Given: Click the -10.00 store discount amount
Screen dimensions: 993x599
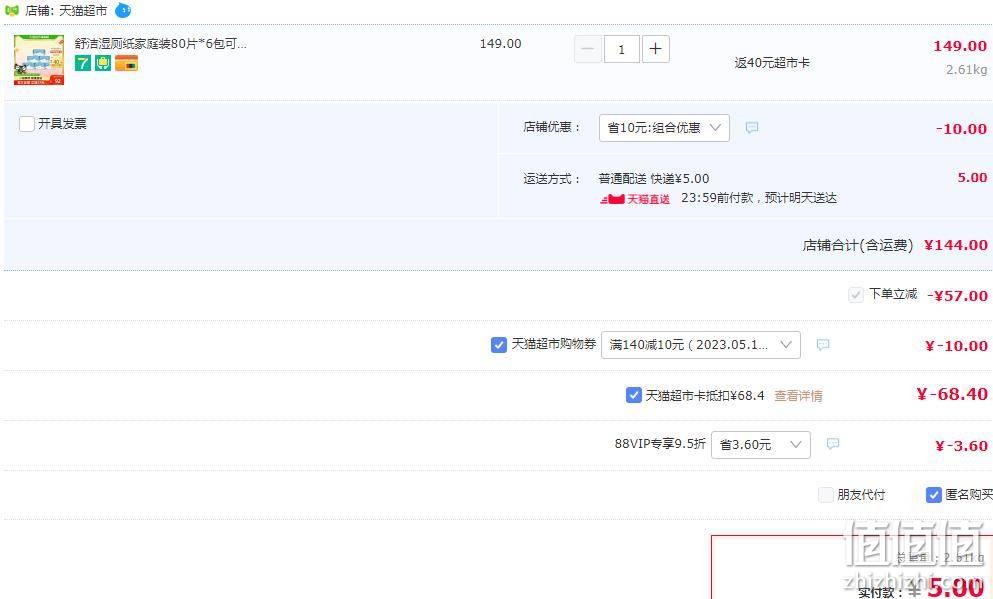Looking at the screenshot, I should pyautogui.click(x=961, y=129).
